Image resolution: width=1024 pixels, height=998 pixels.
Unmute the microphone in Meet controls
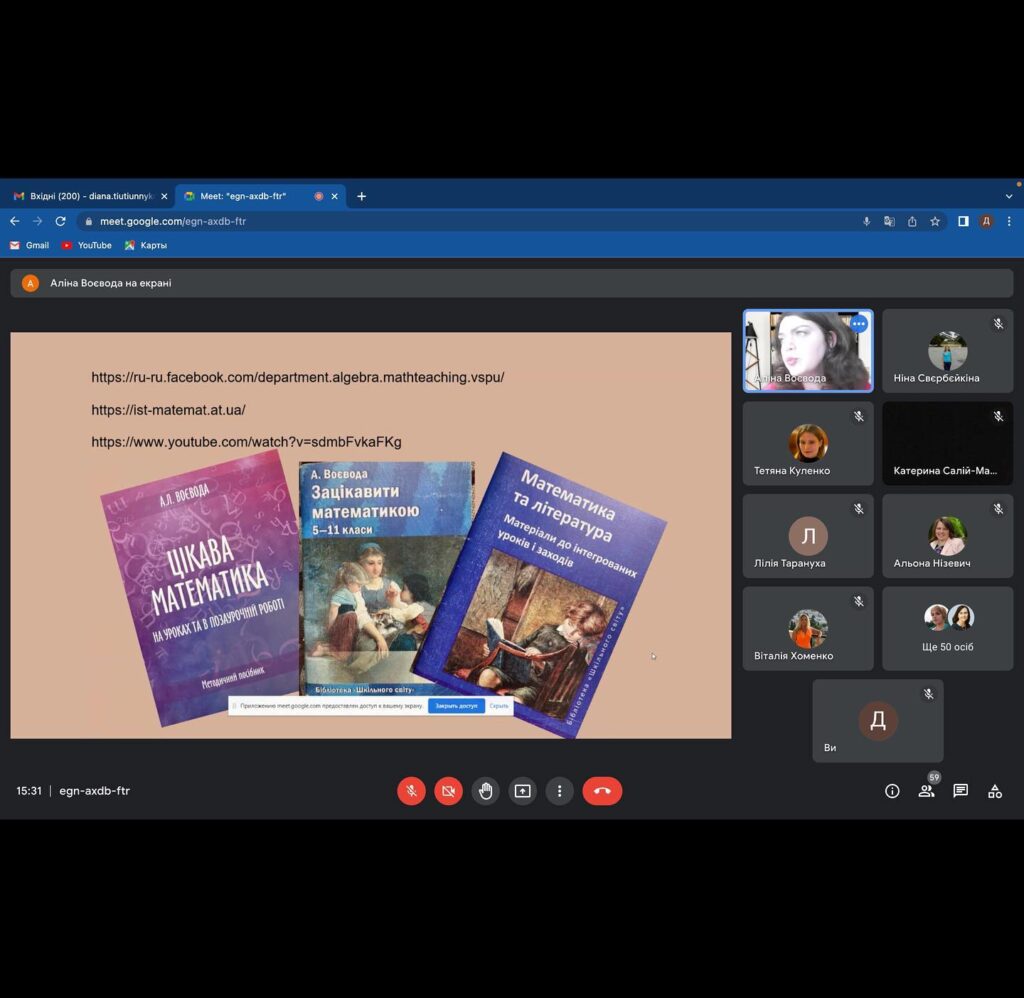click(411, 791)
